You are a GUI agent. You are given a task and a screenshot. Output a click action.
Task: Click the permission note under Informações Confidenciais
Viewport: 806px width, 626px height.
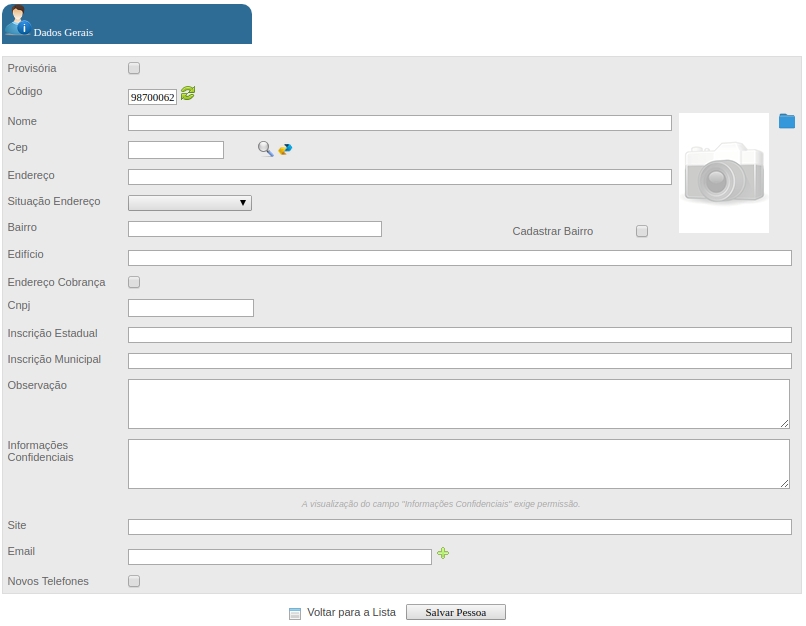(x=441, y=504)
